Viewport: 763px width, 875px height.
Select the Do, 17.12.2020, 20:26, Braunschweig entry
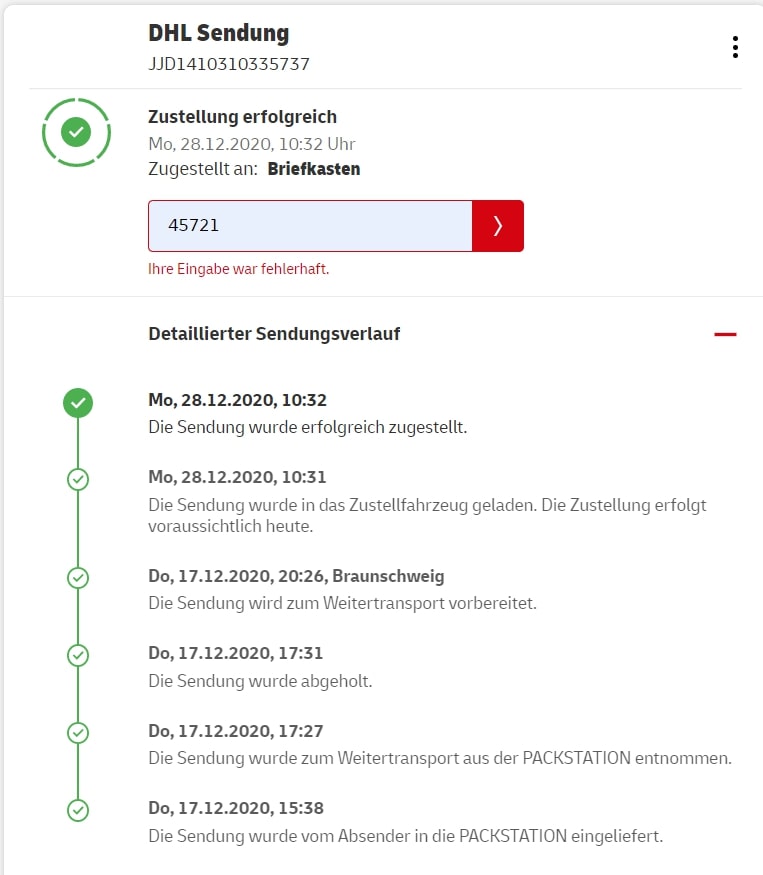tap(296, 576)
